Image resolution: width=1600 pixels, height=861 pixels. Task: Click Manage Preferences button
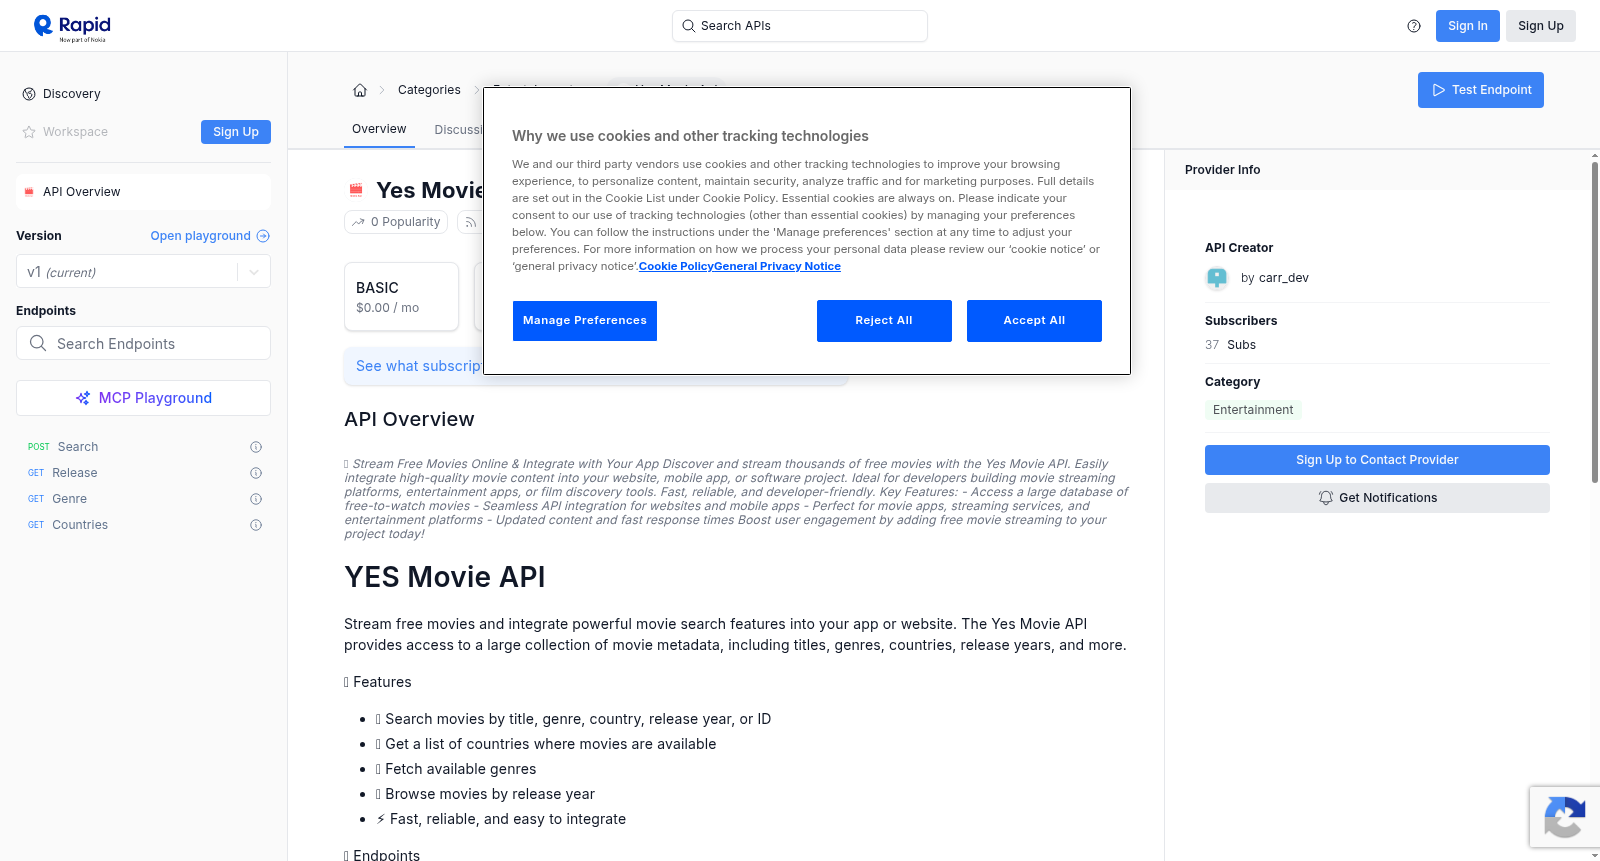(x=585, y=321)
